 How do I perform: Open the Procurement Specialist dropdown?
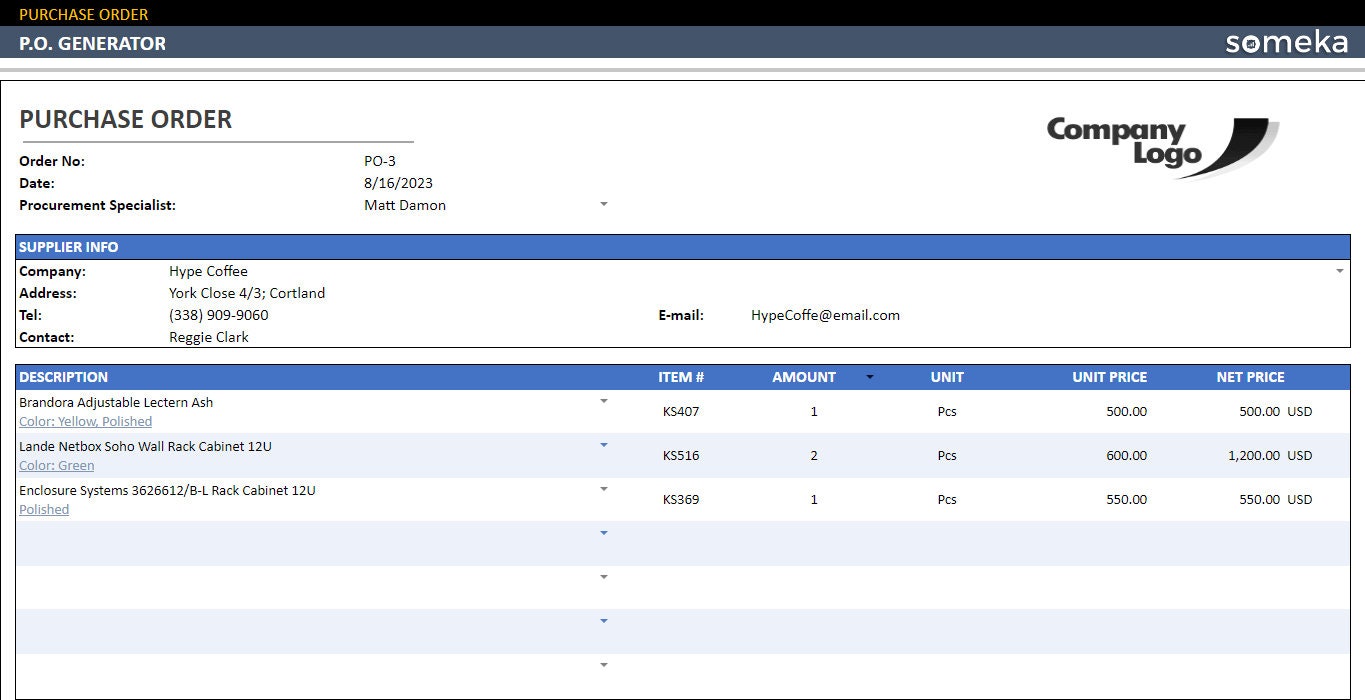click(603, 203)
